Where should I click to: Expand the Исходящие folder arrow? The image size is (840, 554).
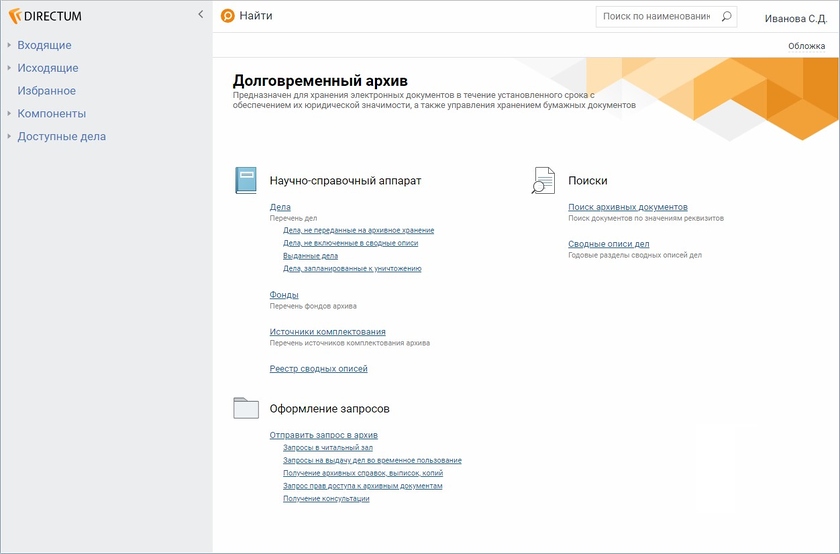point(9,68)
